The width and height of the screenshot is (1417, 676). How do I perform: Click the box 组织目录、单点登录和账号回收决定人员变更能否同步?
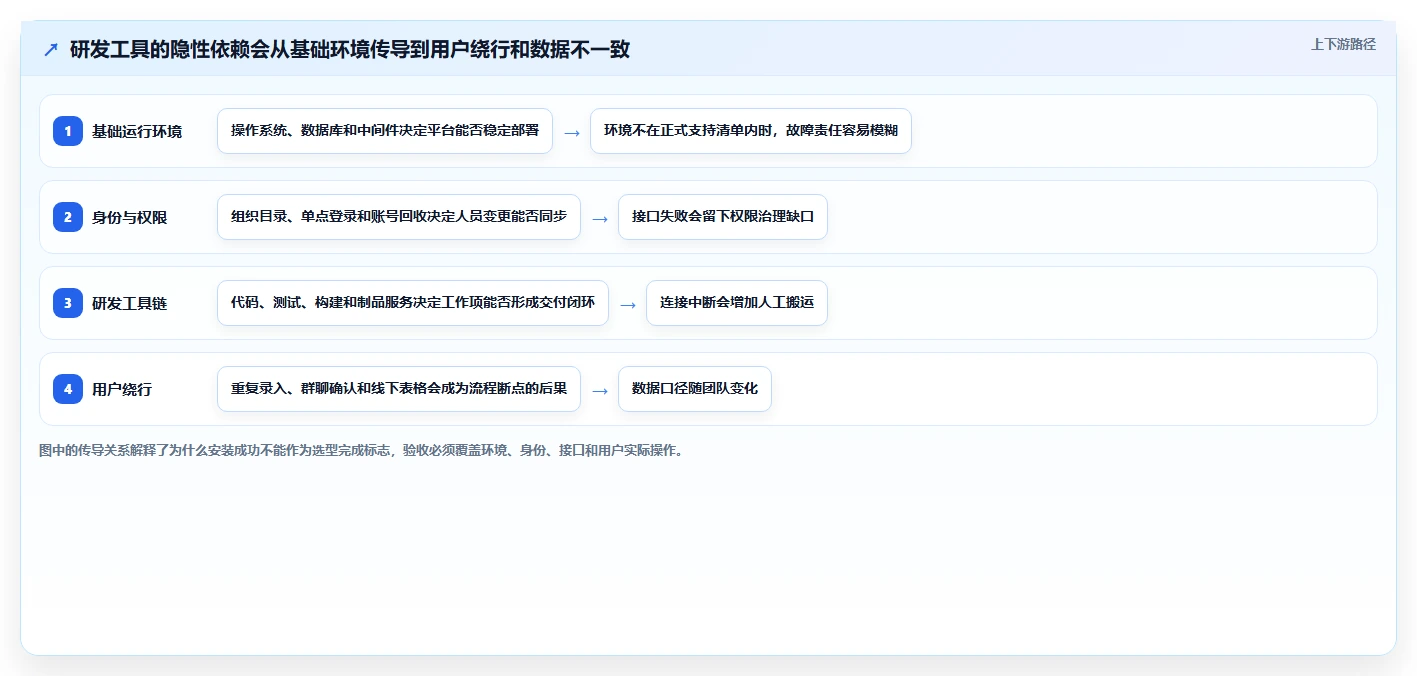click(399, 217)
